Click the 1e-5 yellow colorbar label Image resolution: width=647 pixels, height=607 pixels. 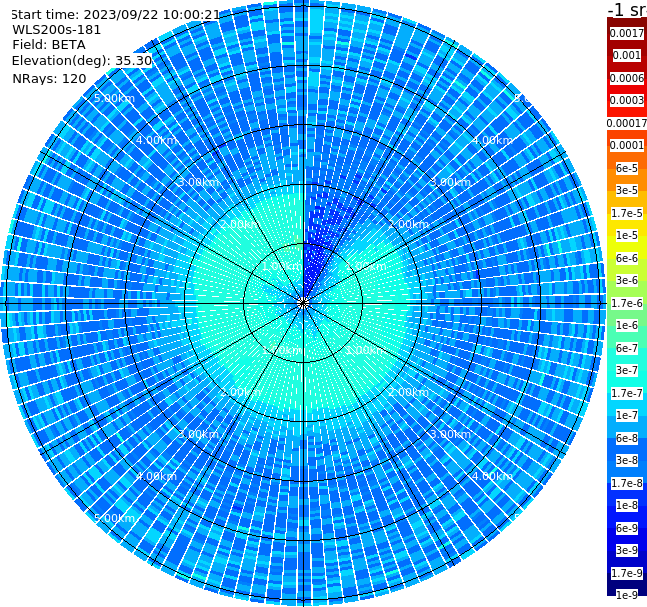pos(627,235)
